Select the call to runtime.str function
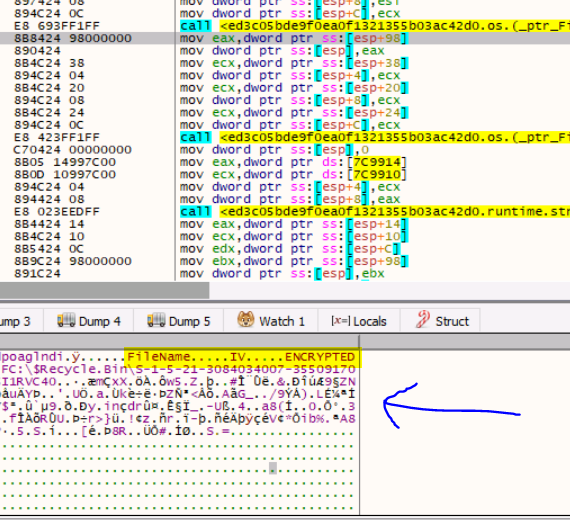Viewport: 570px width, 526px height. coord(374,211)
